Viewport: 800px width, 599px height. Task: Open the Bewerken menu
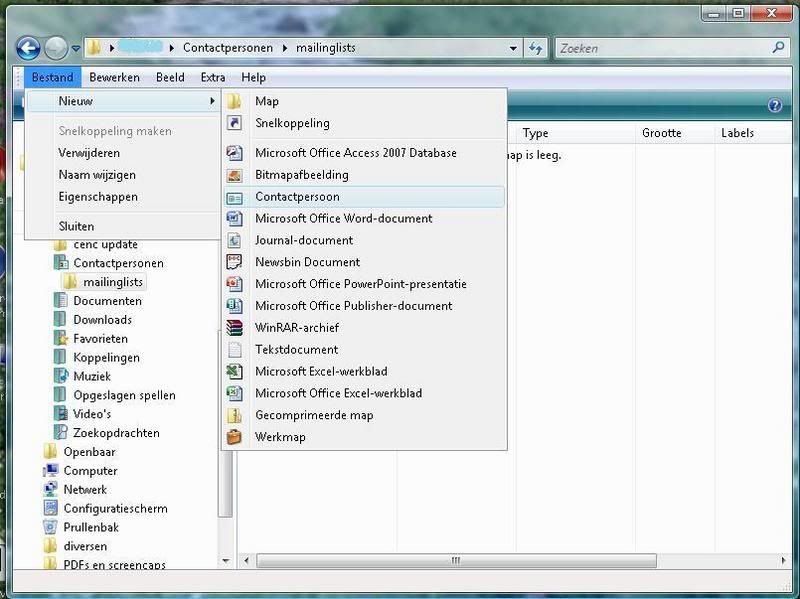[114, 77]
